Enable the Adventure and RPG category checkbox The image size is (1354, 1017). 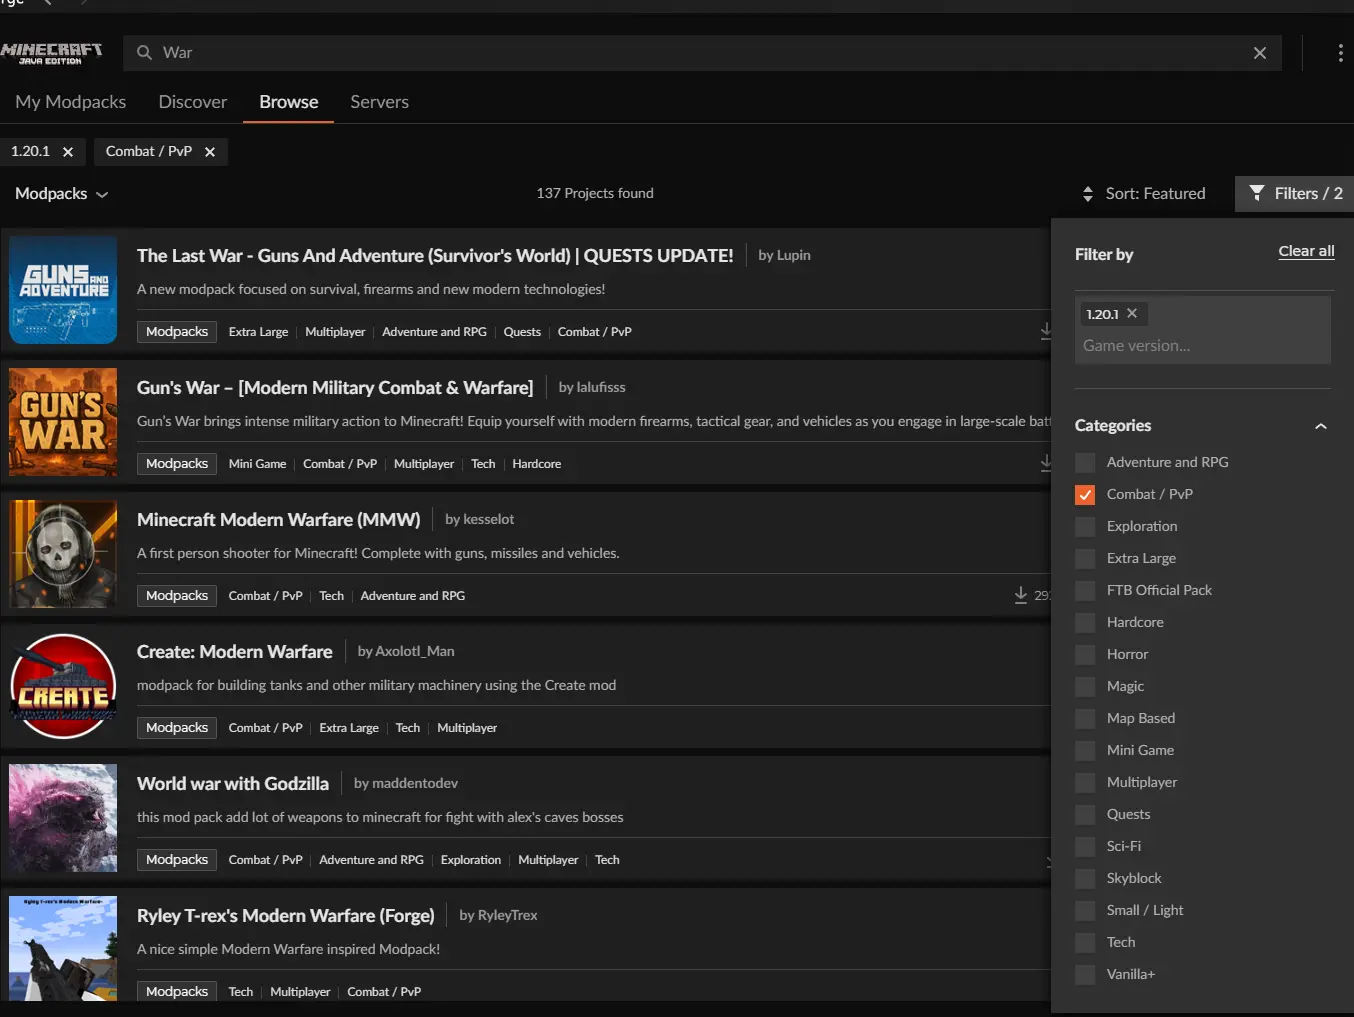coord(1085,462)
